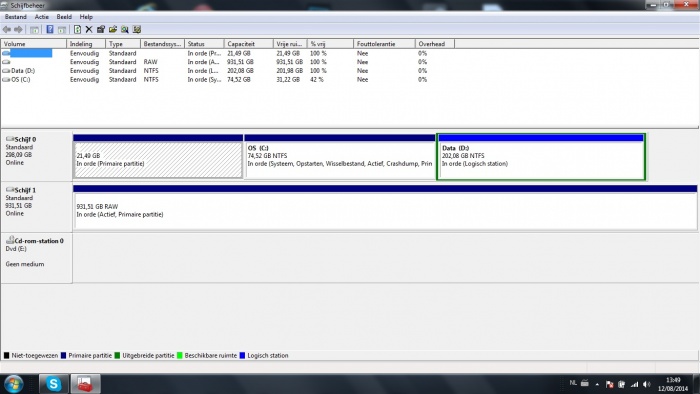Viewport: 700px width, 394px height.
Task: Open the Bestand menu
Action: tap(16, 17)
